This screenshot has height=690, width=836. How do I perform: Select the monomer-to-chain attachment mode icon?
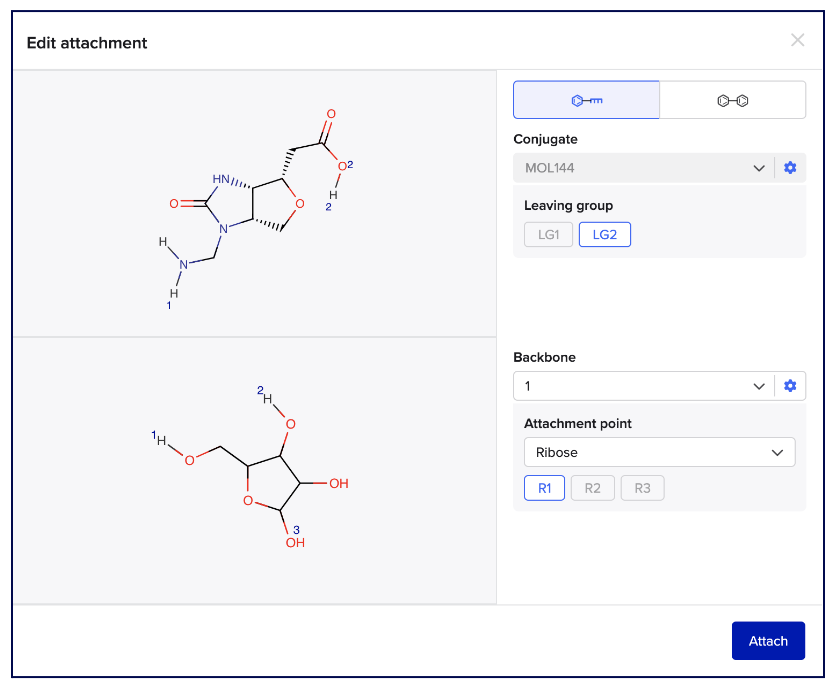pyautogui.click(x=586, y=100)
